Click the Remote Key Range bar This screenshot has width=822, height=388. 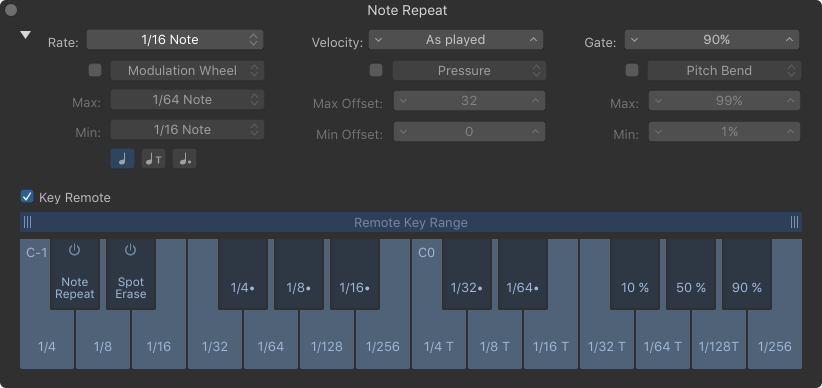point(410,222)
